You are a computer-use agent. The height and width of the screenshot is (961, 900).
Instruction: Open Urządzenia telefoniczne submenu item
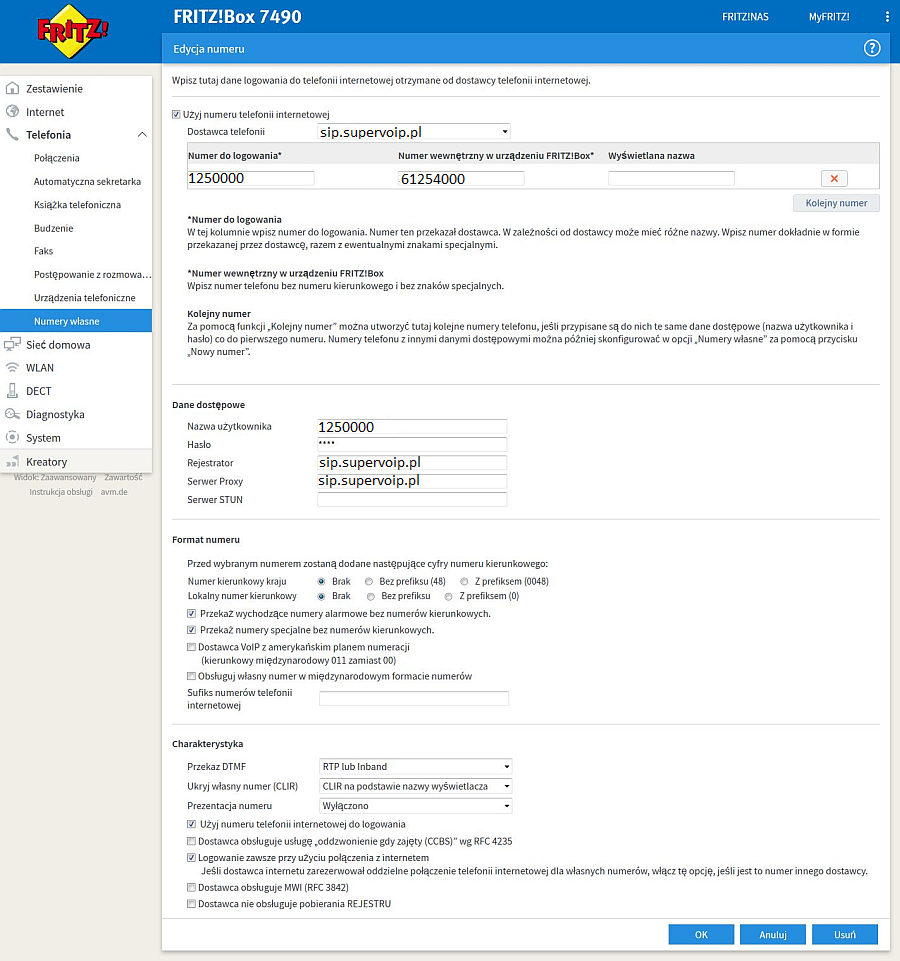[x=85, y=298]
